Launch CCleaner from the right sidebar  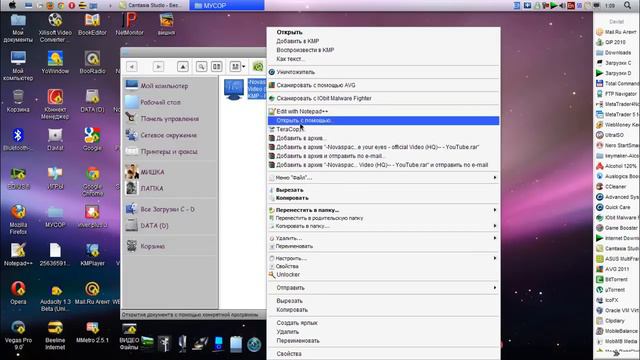pos(611,187)
